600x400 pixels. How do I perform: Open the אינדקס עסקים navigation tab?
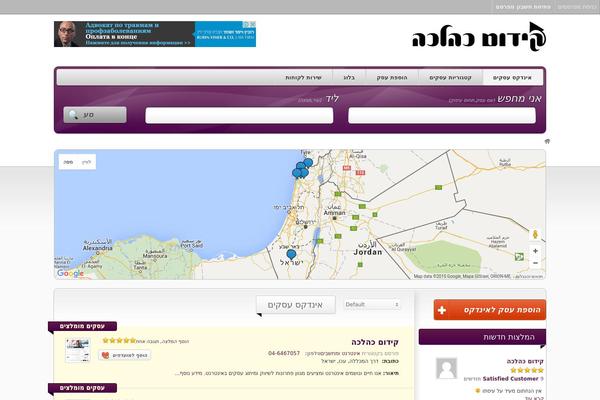(x=512, y=78)
